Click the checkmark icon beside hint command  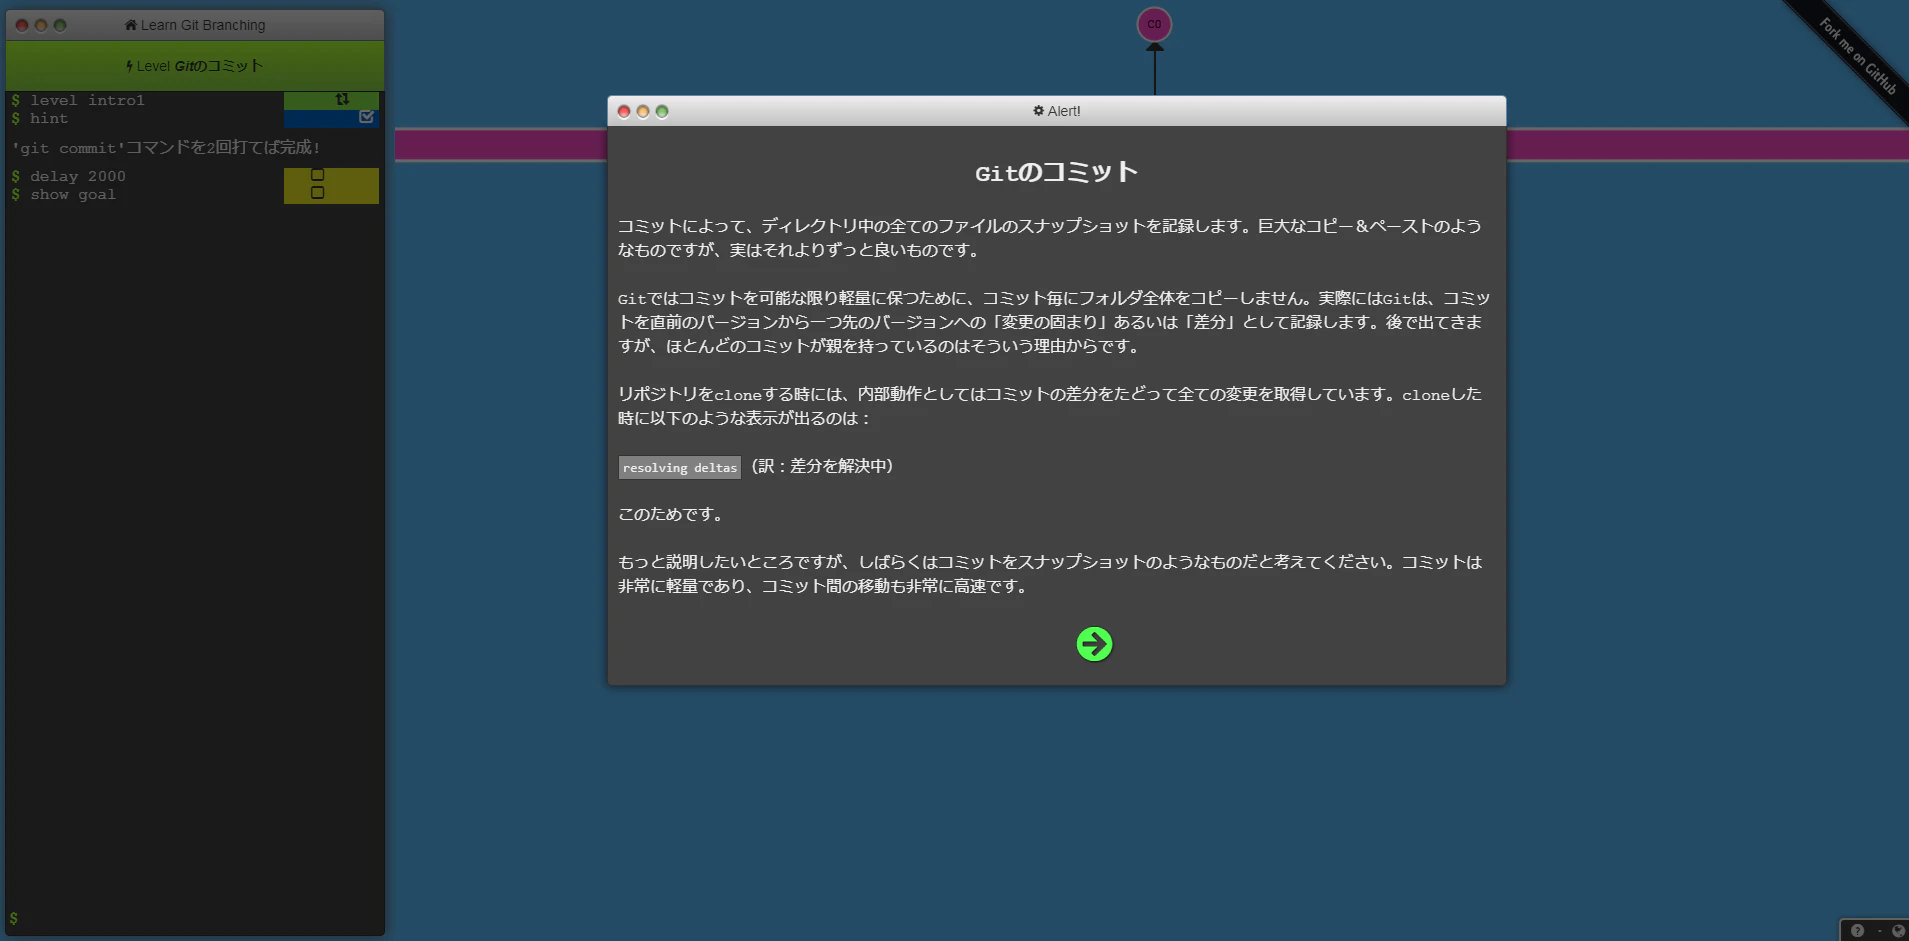tap(366, 117)
